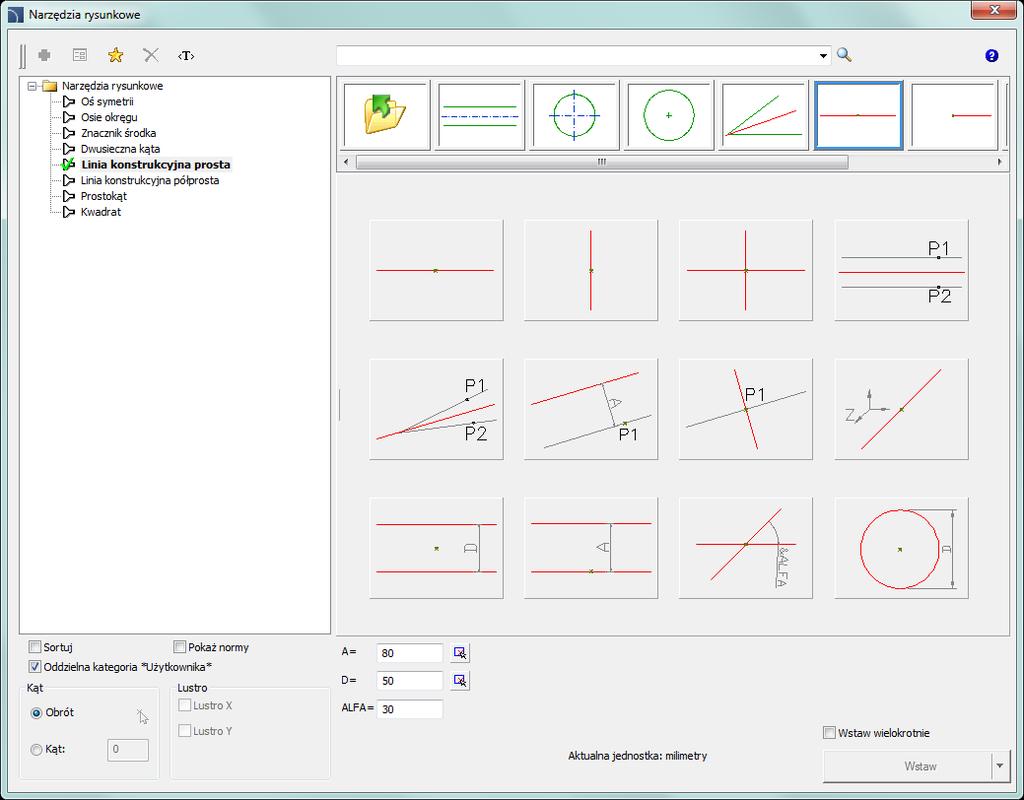Select Linia konstrukcyjna prosta tree item
1024x800 pixels.
point(155,165)
